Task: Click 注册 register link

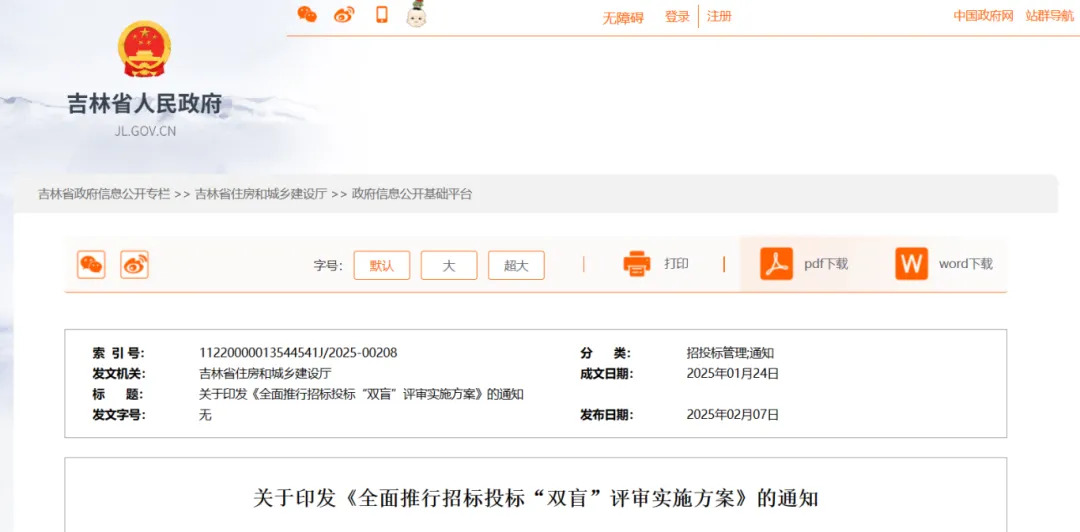Action: tap(719, 16)
